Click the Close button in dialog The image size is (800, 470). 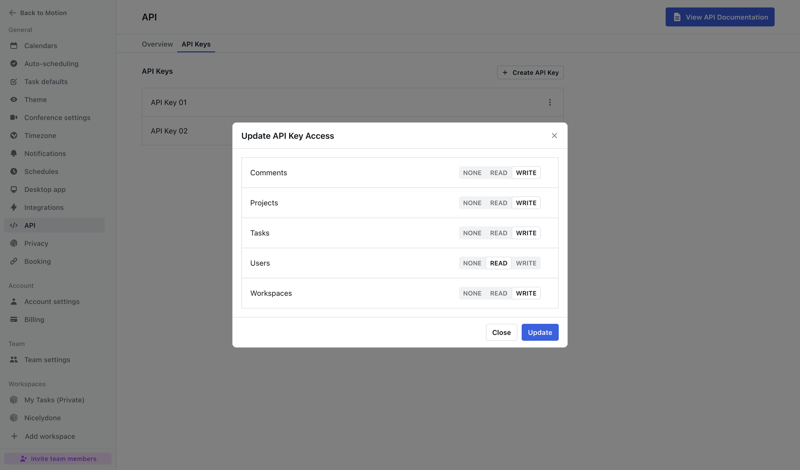tap(502, 332)
